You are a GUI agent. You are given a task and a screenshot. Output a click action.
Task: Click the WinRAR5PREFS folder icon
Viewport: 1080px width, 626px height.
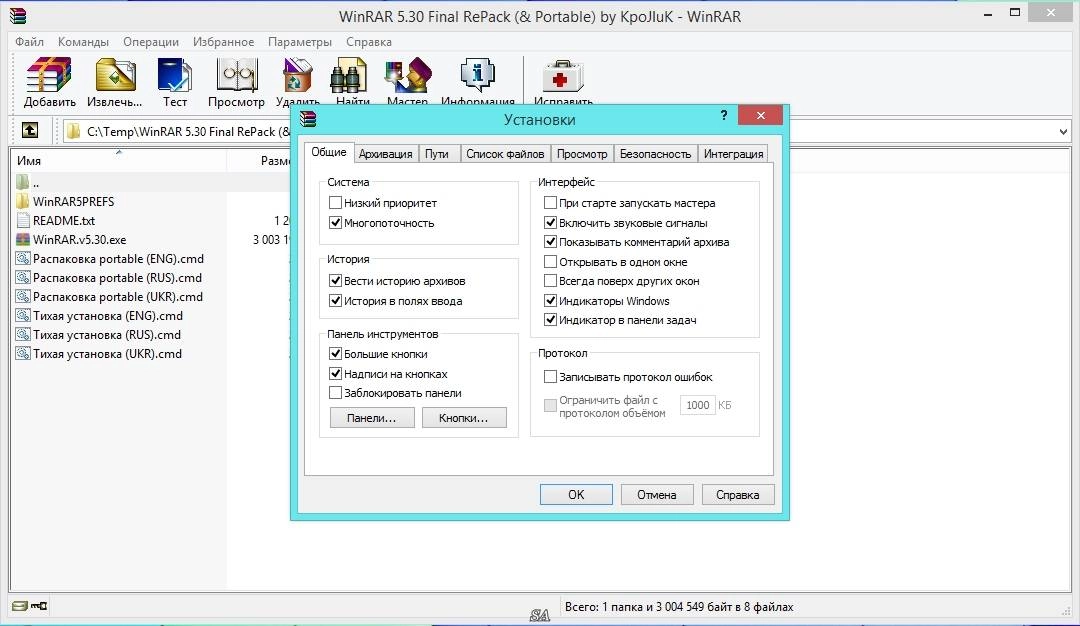(23, 201)
